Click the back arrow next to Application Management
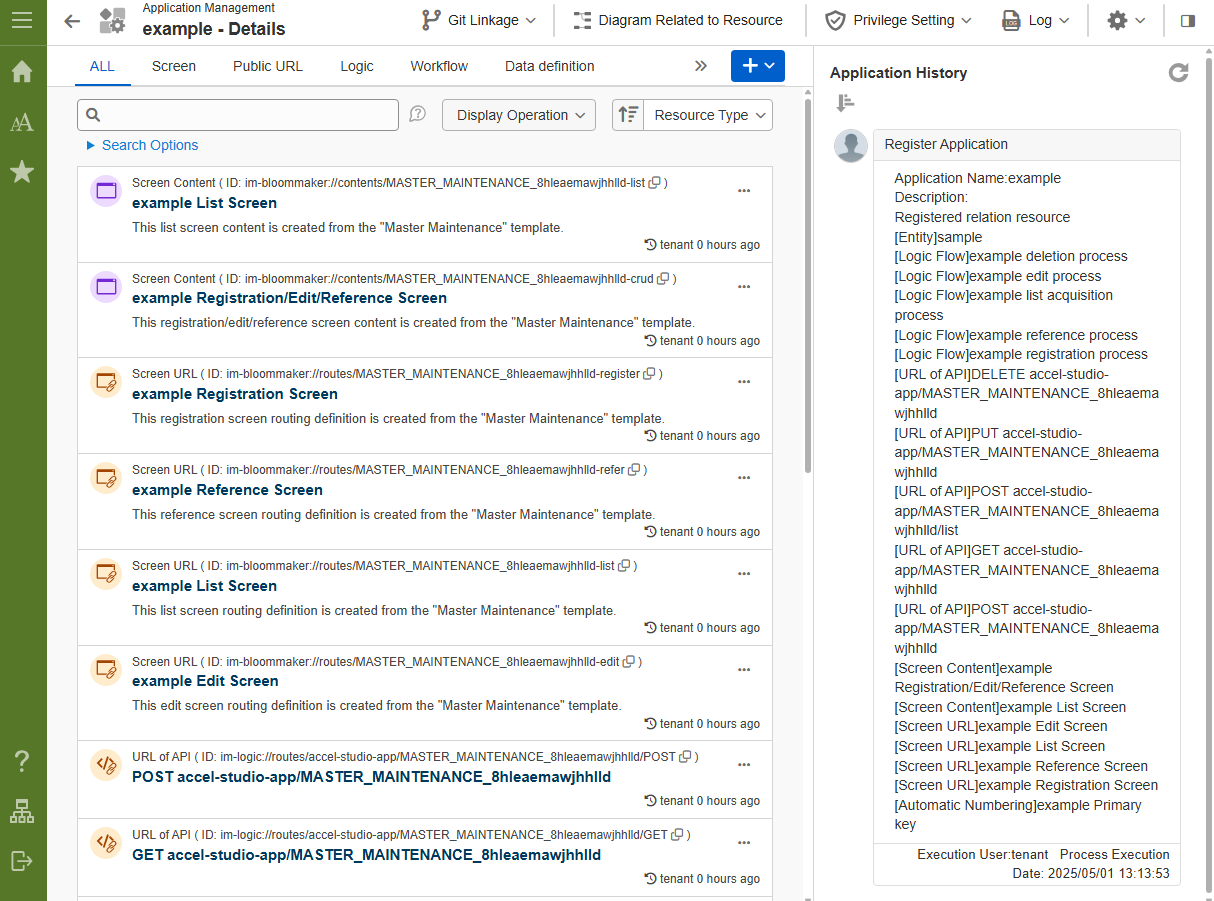This screenshot has width=1214, height=901. click(x=72, y=21)
